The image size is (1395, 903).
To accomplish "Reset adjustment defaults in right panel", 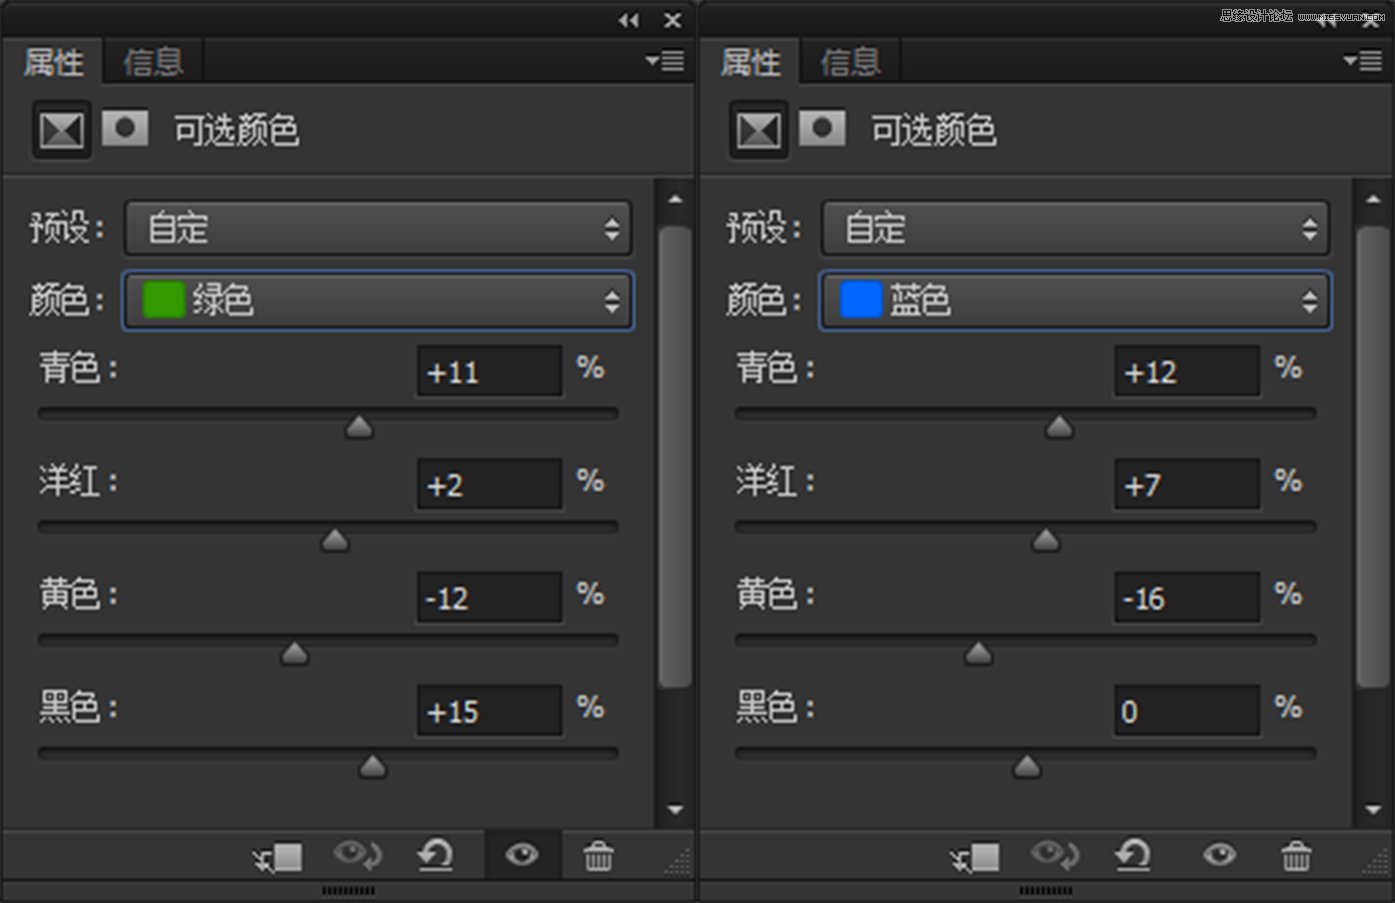I will point(1133,855).
